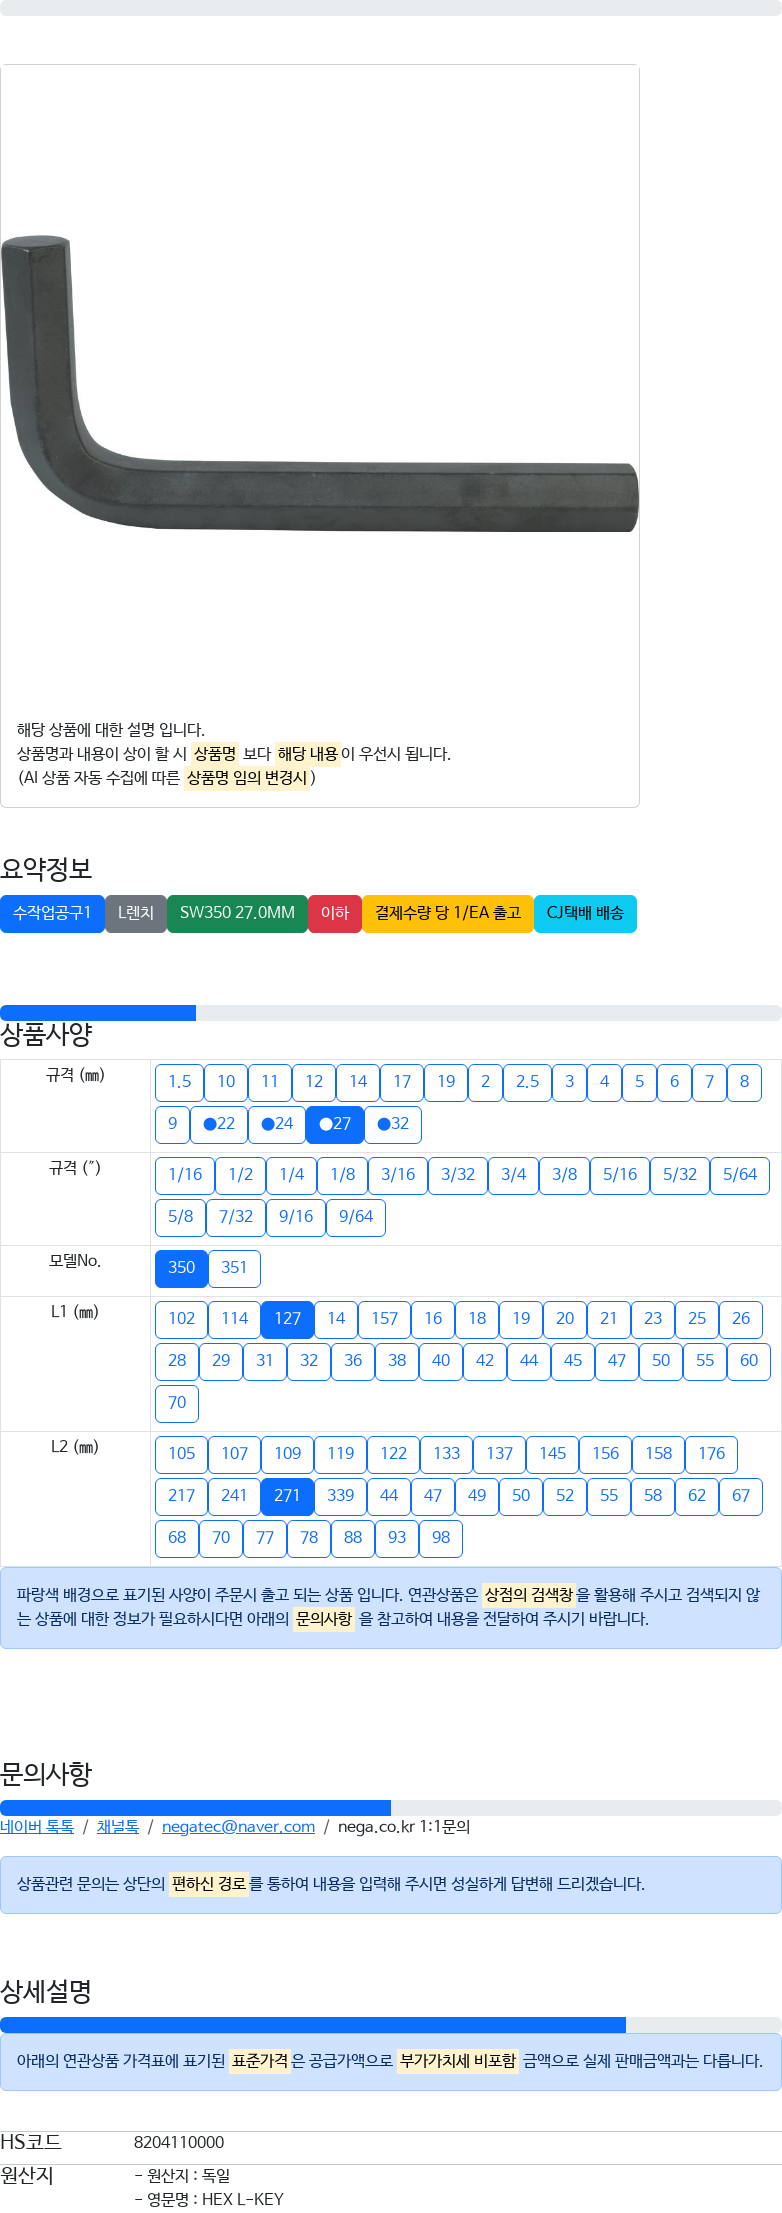Select model number 351
Screen dimensions: 782x2213
point(234,1268)
